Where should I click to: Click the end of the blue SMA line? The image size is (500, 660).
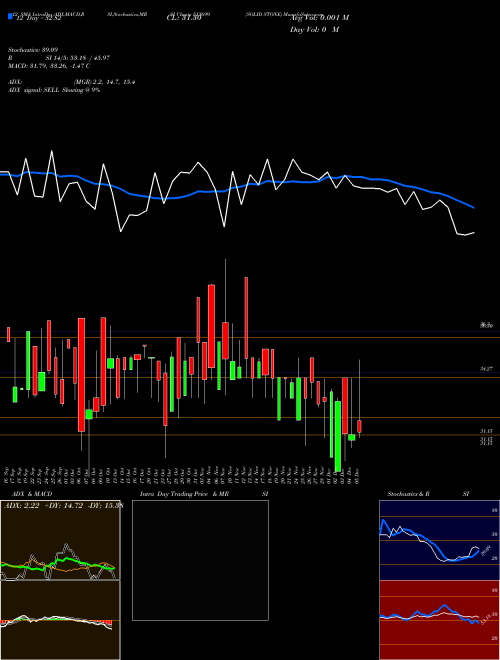click(x=474, y=208)
